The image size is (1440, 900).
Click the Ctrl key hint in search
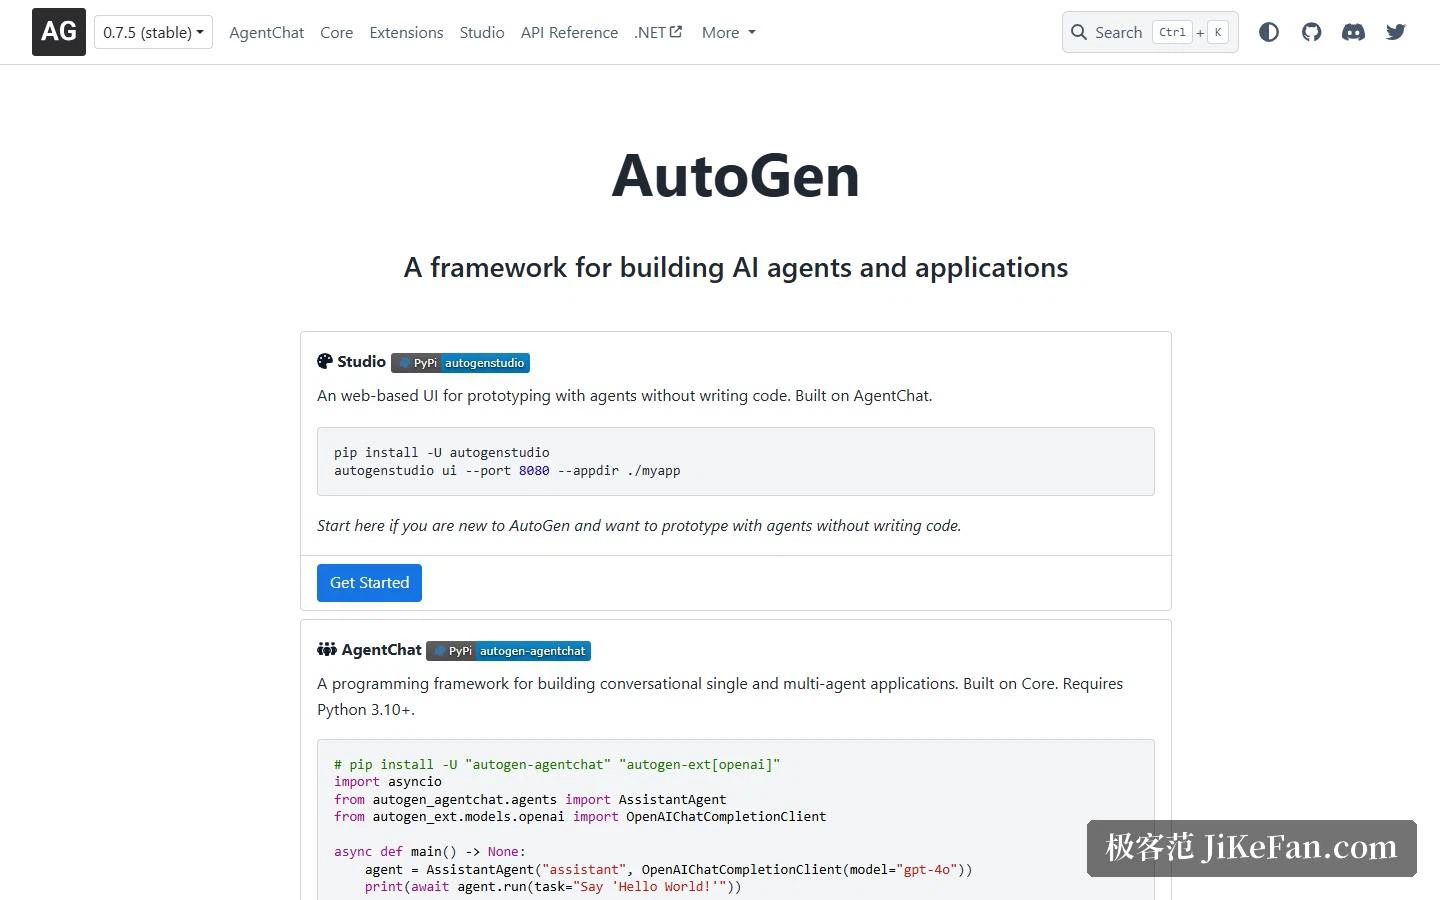coord(1172,32)
